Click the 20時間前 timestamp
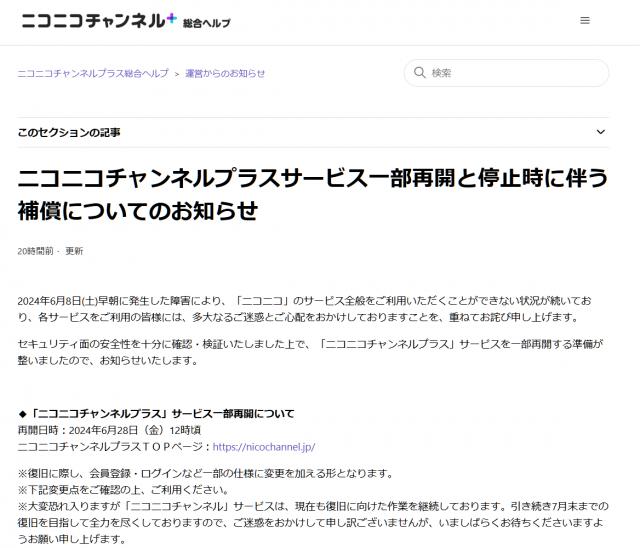 [36, 251]
